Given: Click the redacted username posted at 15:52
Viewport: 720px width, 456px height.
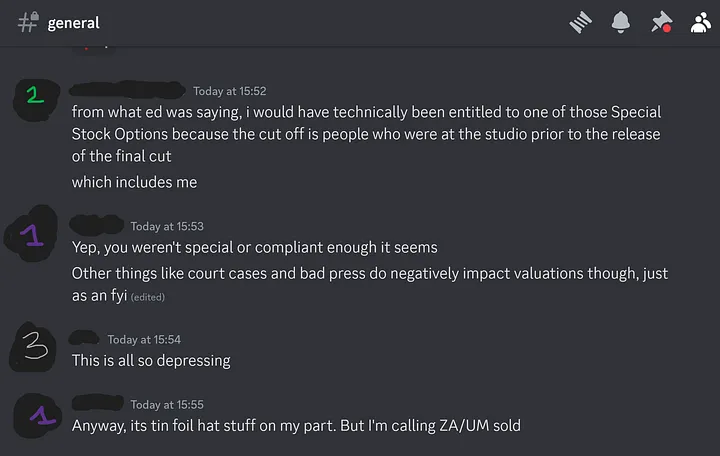Looking at the screenshot, I should click(x=127, y=90).
